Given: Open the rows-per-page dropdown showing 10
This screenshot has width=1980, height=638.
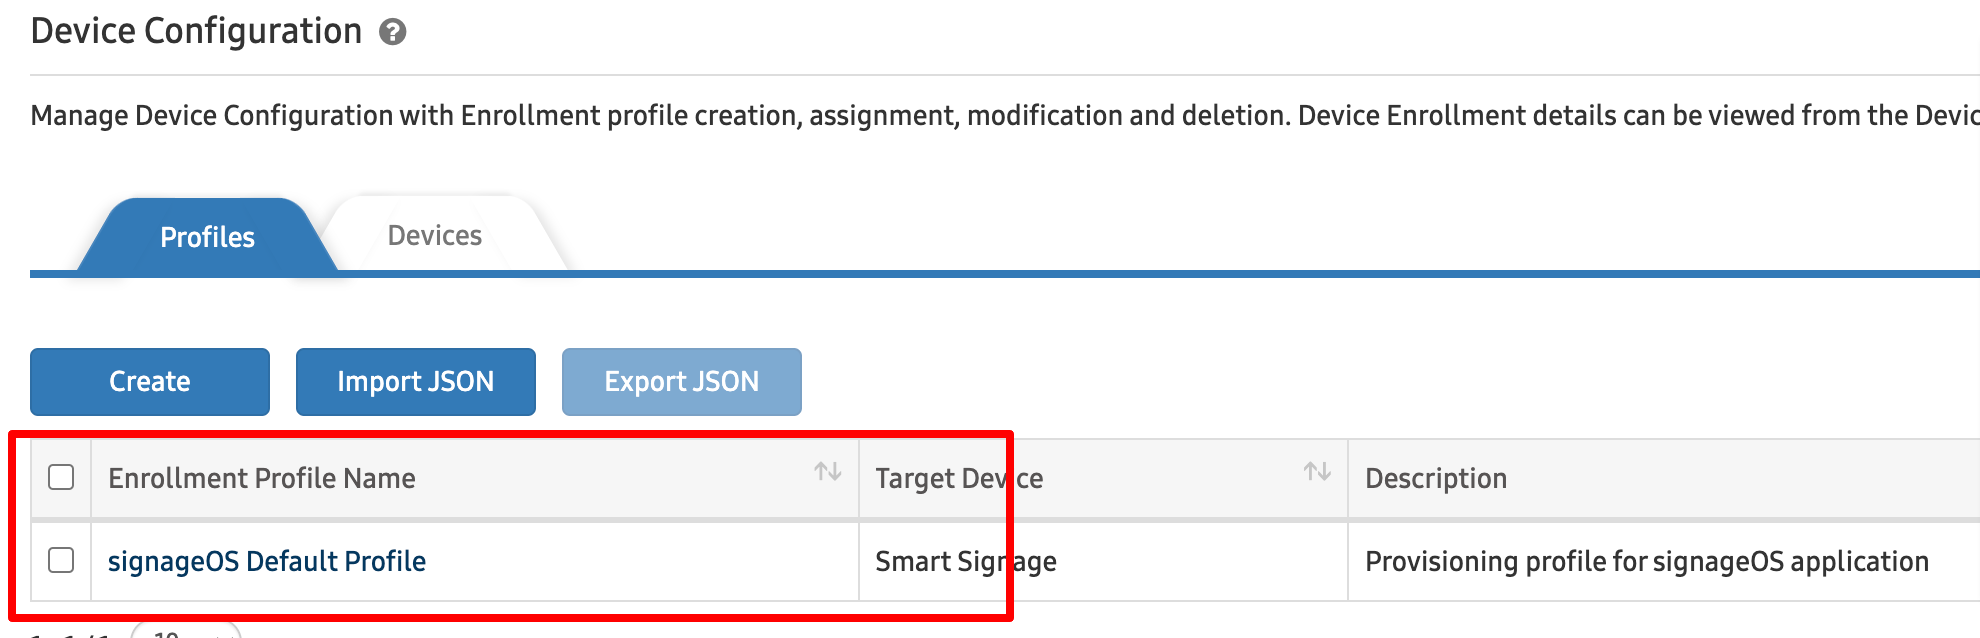Looking at the screenshot, I should [x=186, y=631].
